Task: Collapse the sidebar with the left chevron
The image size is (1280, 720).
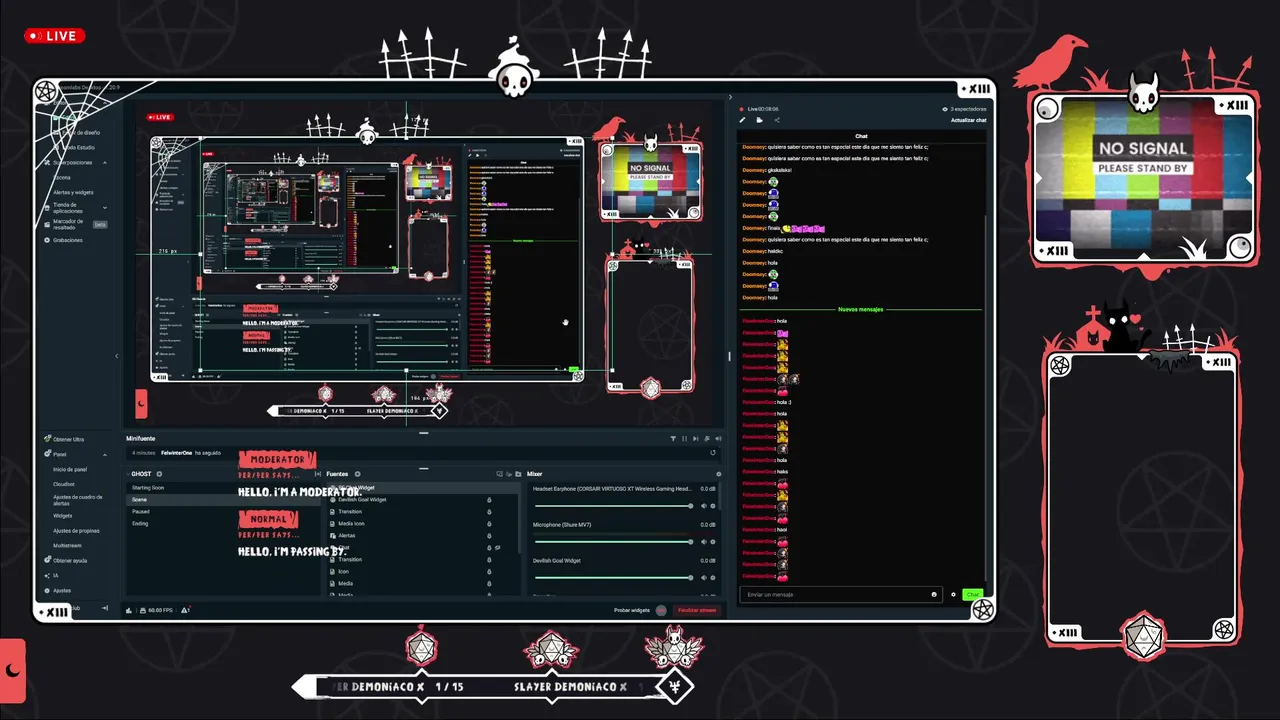Action: [x=116, y=356]
